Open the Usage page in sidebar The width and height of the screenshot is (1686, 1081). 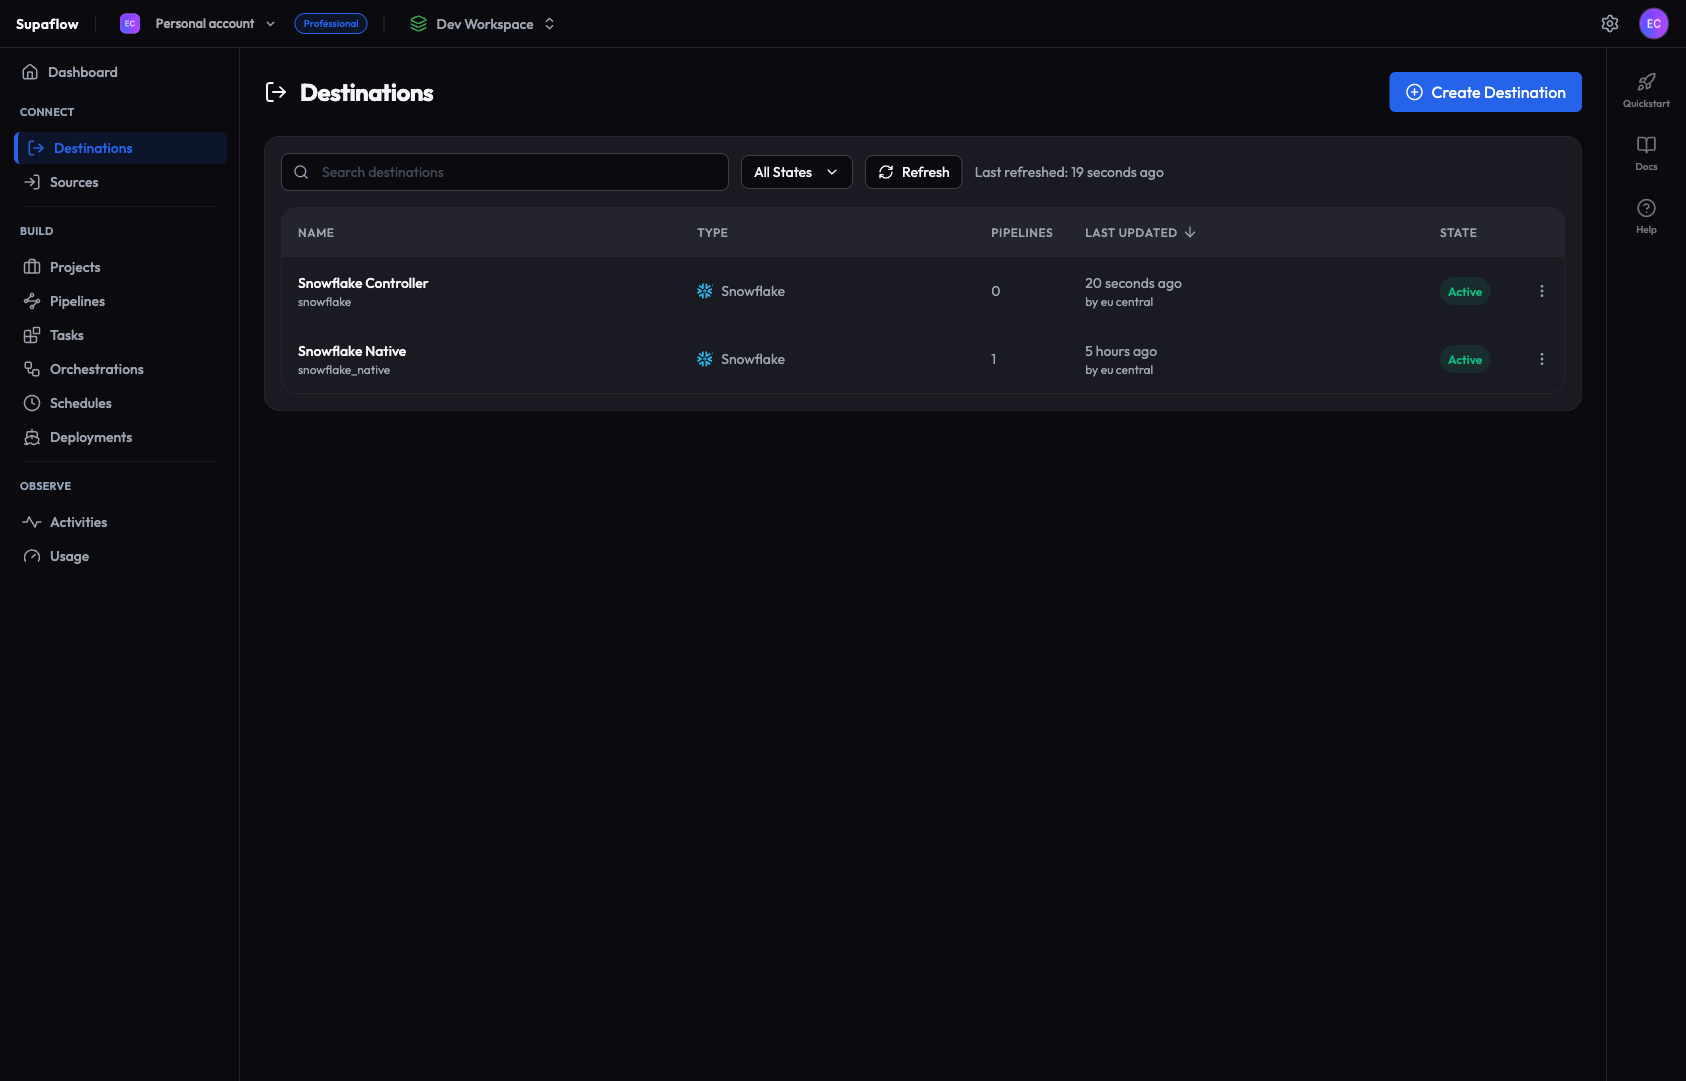(x=69, y=556)
